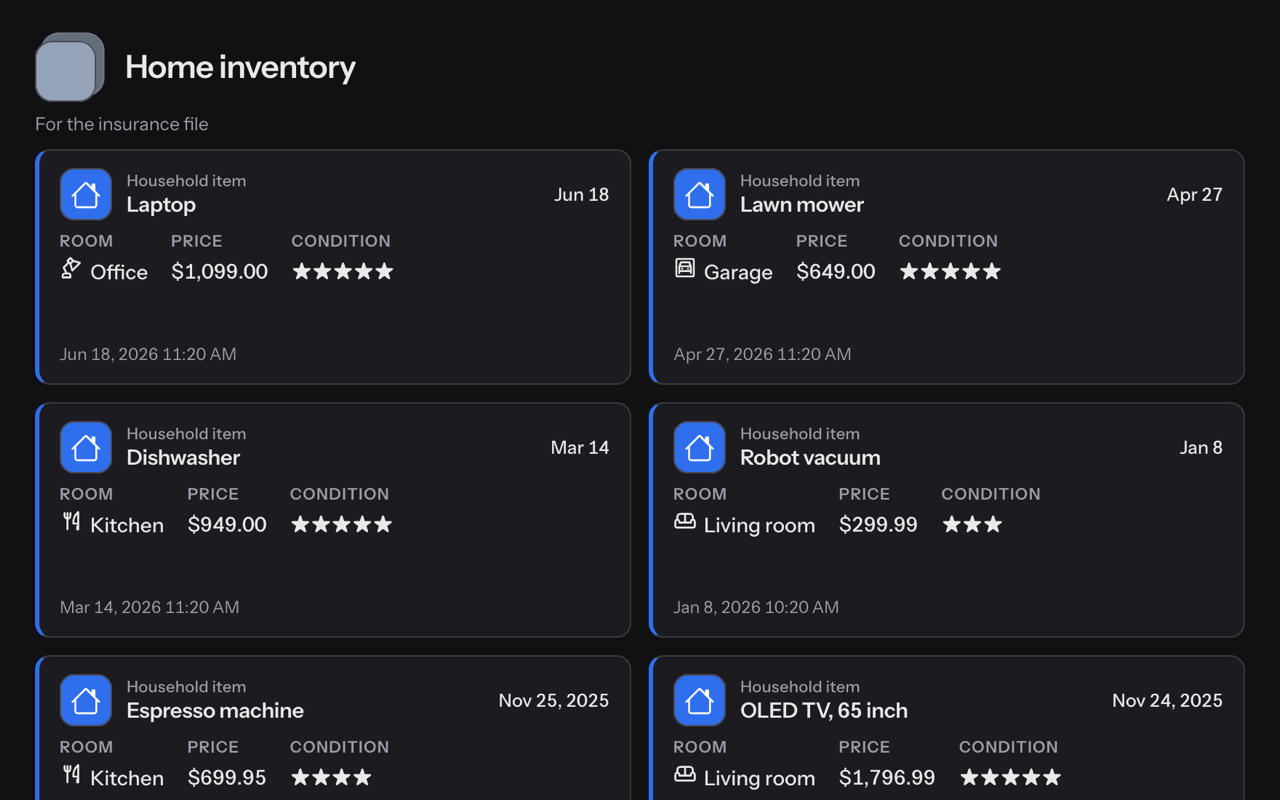This screenshot has width=1280, height=800.
Task: Select the $949.00 price value
Action: [227, 525]
